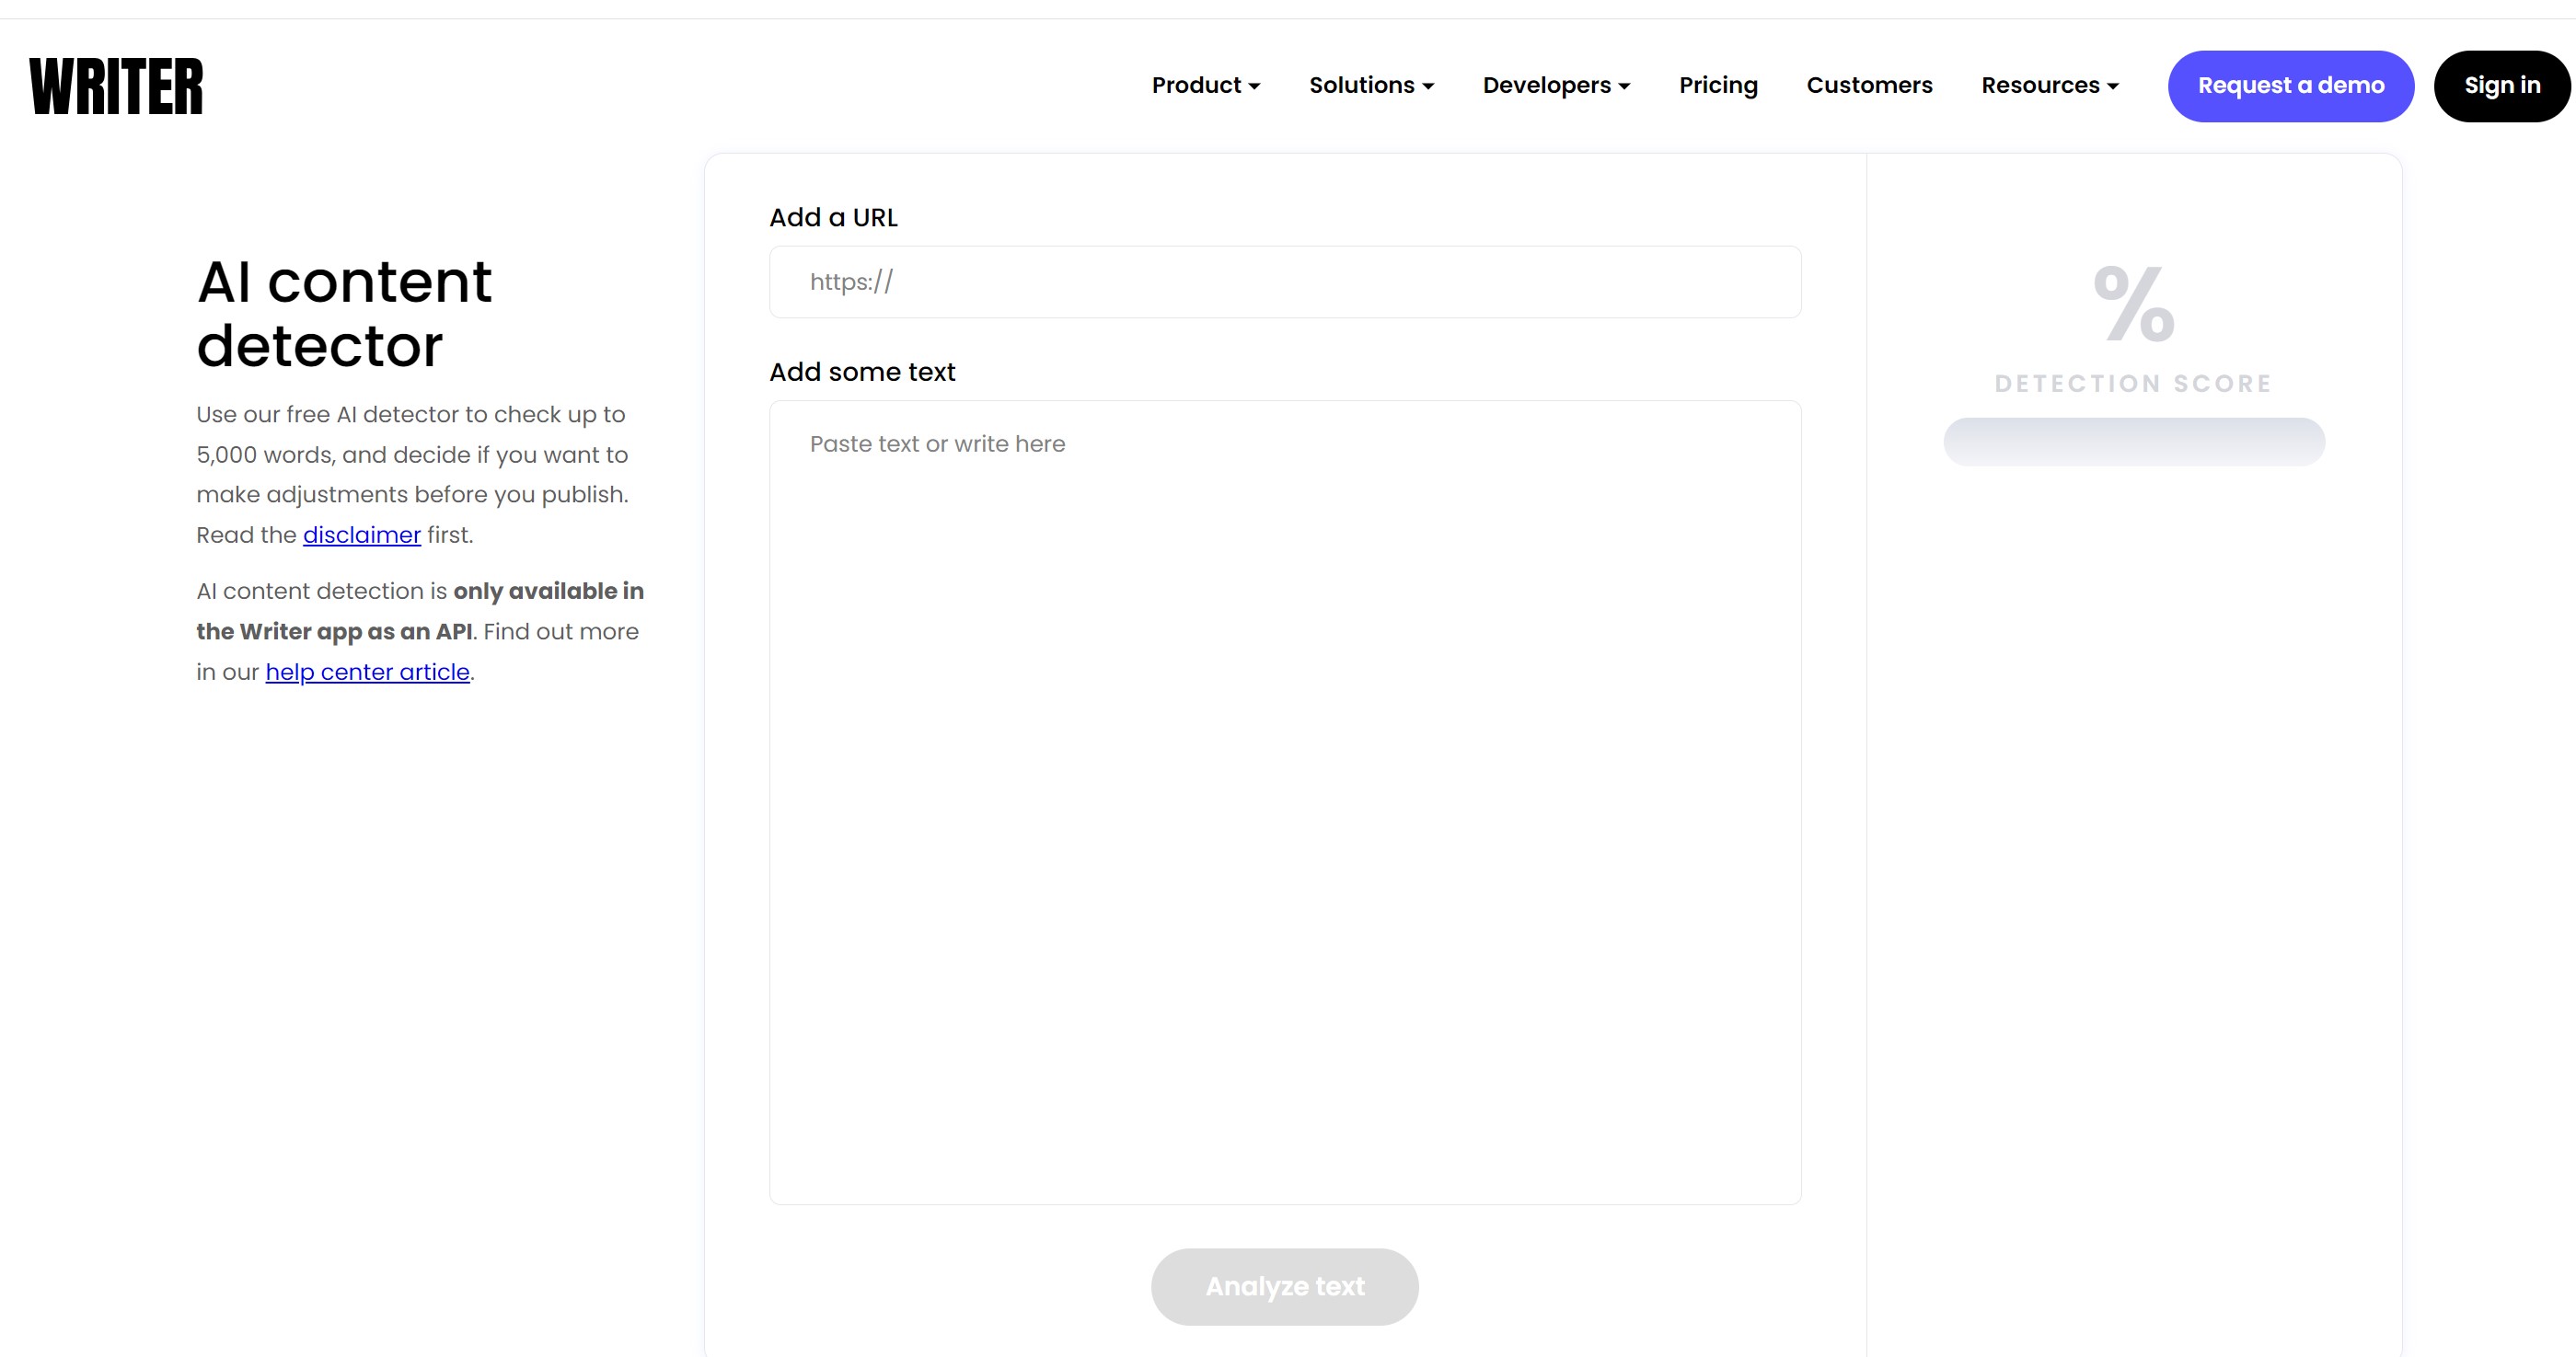2576x1357 pixels.
Task: Click the WRITER logo
Action: coord(116,86)
